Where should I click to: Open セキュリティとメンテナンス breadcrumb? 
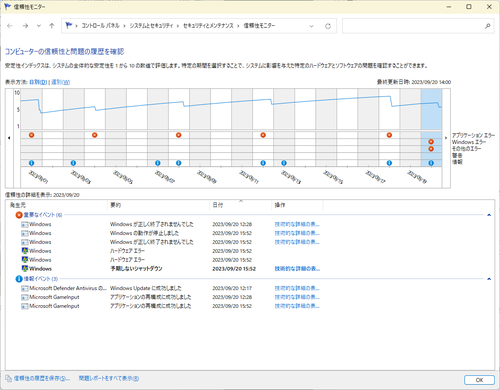pyautogui.click(x=208, y=26)
